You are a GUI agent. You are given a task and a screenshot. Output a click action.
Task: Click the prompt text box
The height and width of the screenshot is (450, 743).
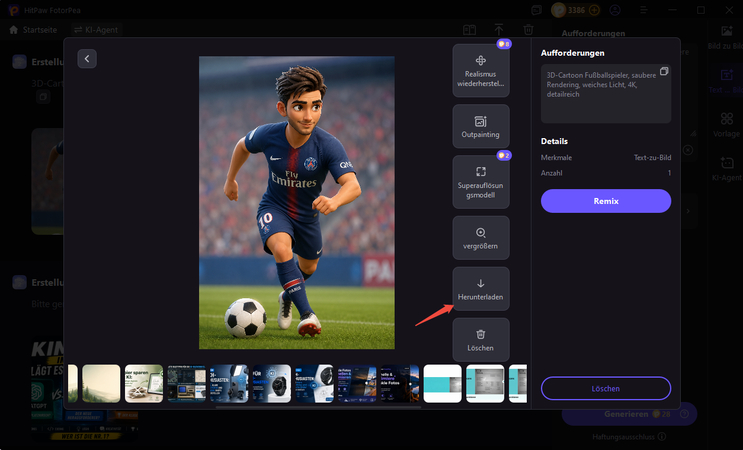606,94
